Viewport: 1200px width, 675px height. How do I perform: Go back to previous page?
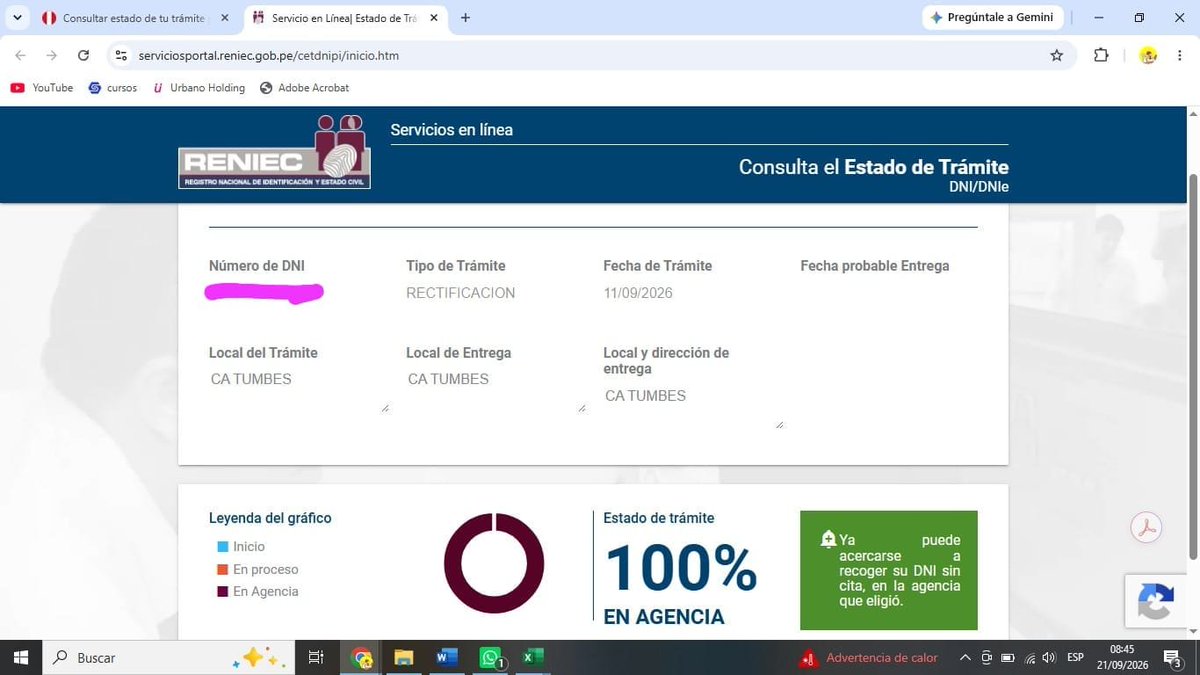(21, 55)
